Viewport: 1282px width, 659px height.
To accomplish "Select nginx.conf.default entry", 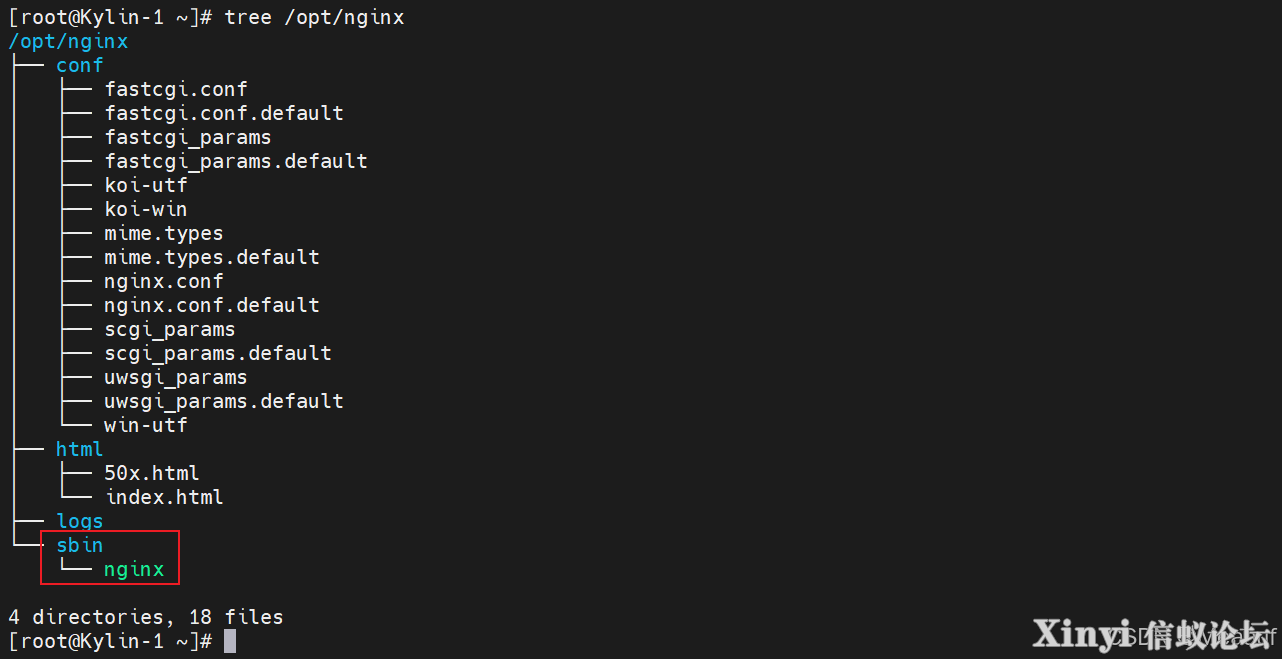I will [212, 305].
